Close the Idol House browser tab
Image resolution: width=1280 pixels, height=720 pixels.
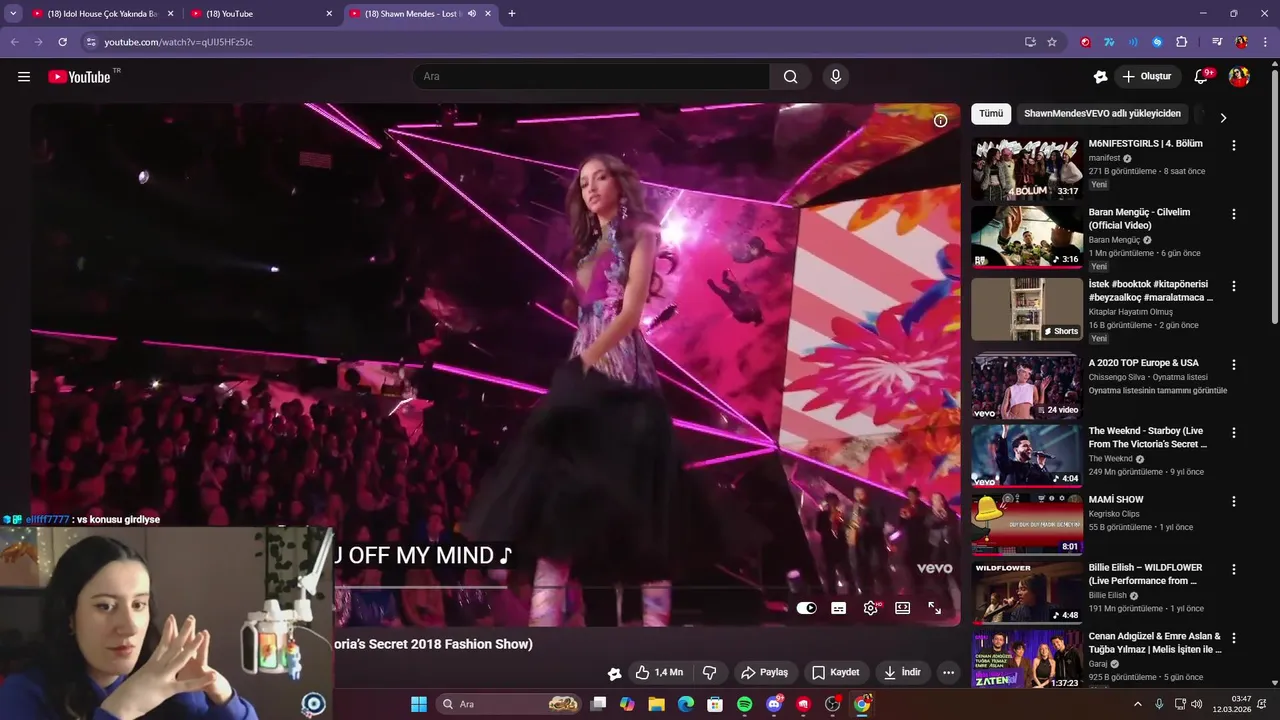coord(170,14)
